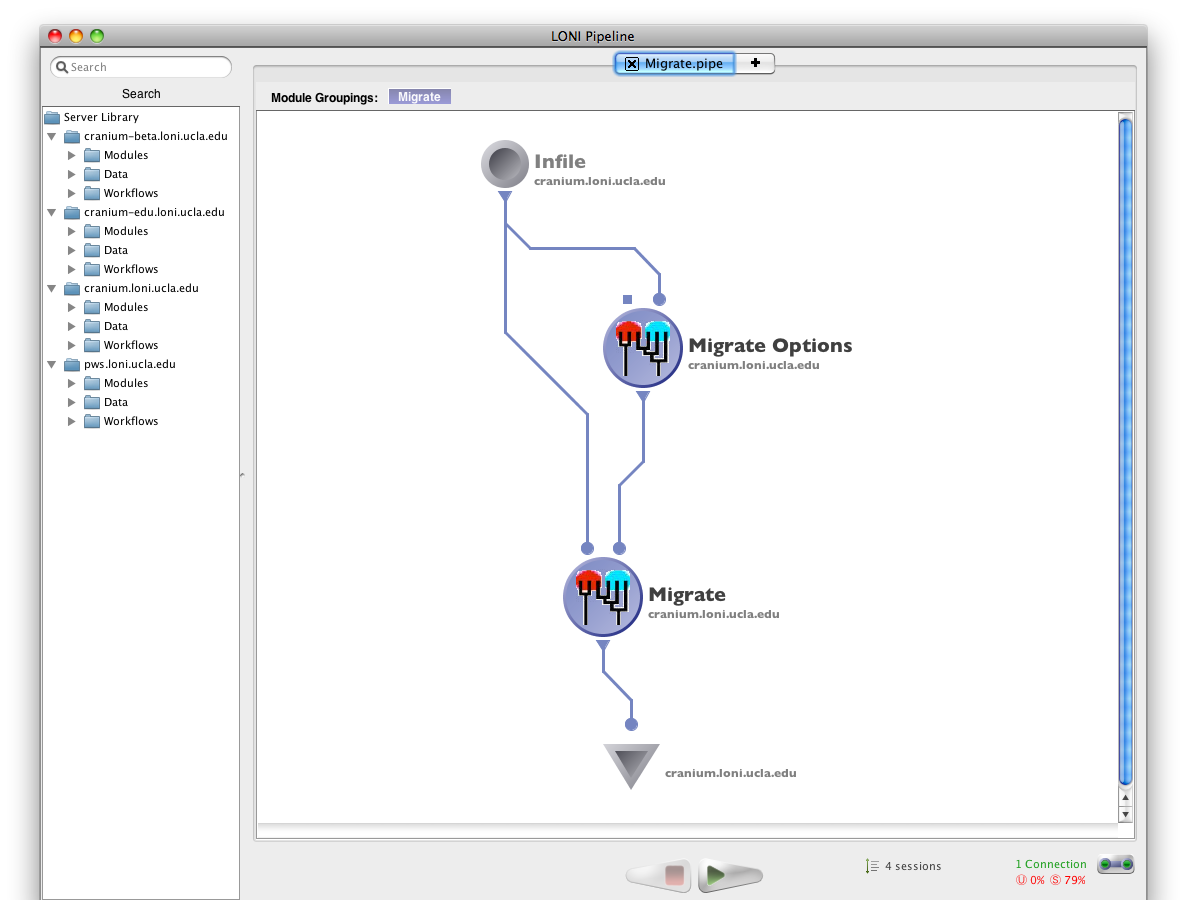The width and height of the screenshot is (1187, 900).
Task: Click the search magnifier icon
Action: click(x=62, y=67)
